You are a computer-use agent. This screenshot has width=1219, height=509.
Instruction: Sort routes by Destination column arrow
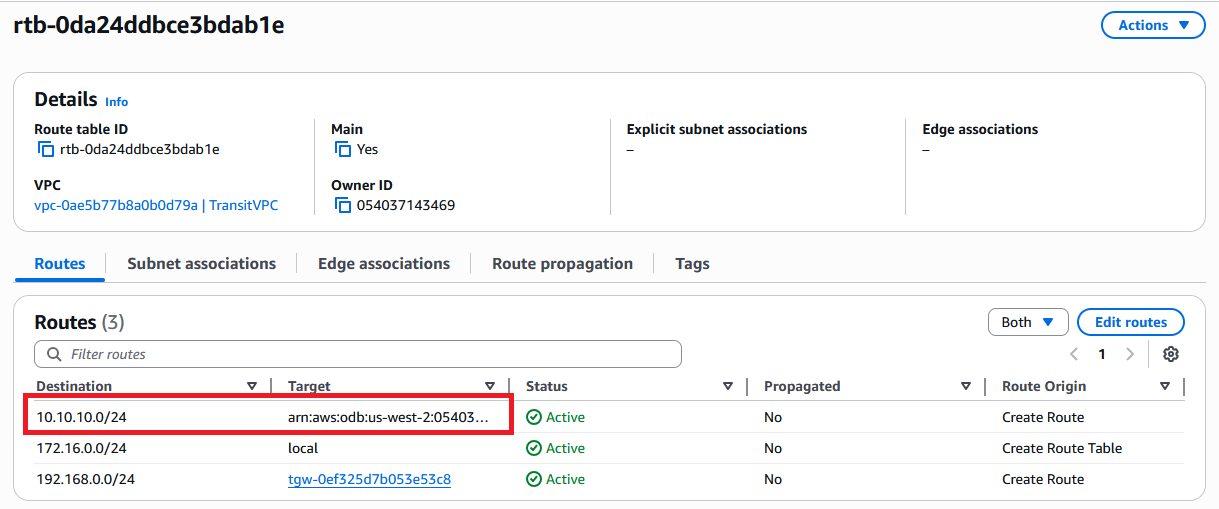click(252, 386)
